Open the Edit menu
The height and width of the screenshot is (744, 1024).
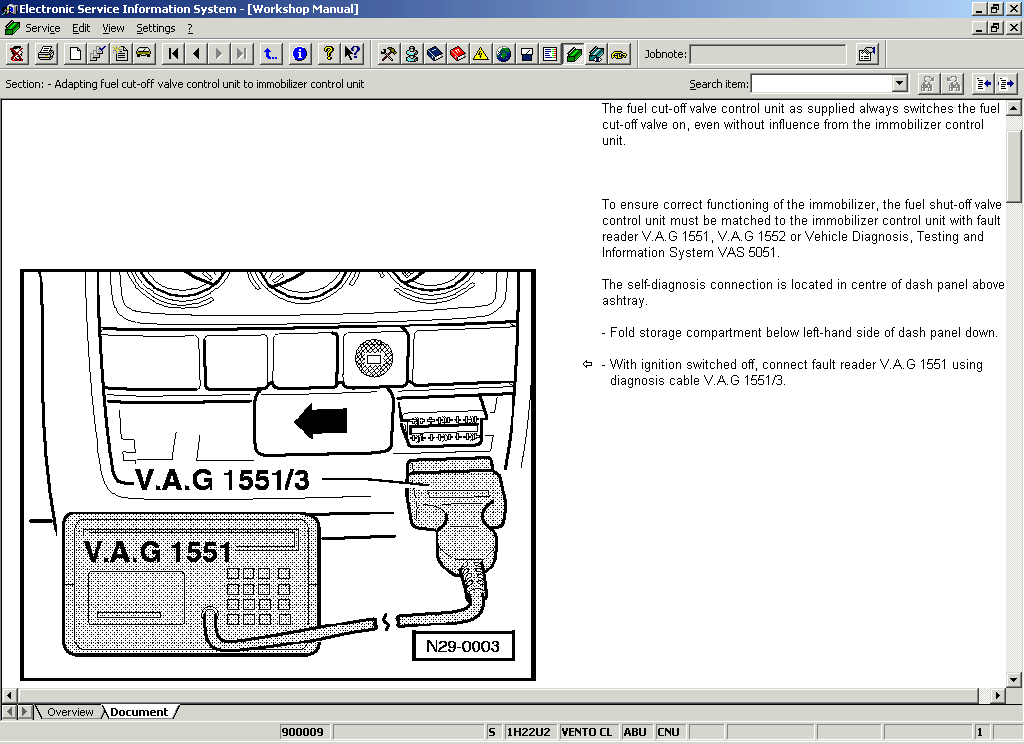tap(81, 28)
